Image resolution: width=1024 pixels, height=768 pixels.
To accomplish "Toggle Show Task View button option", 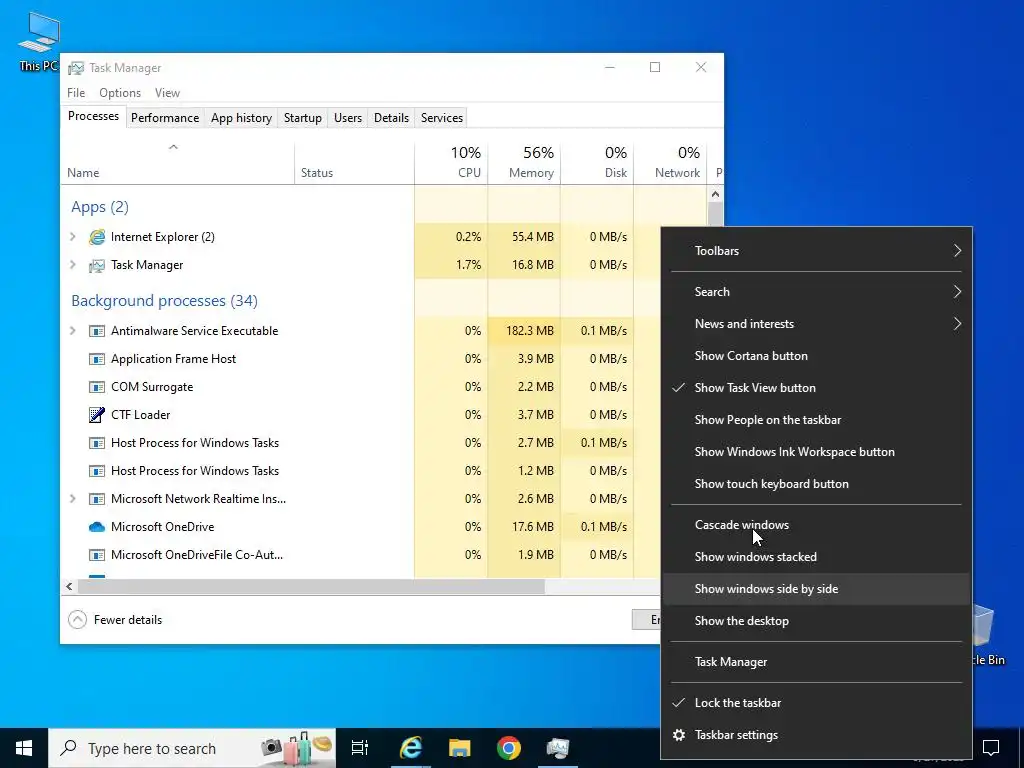I will 816,388.
